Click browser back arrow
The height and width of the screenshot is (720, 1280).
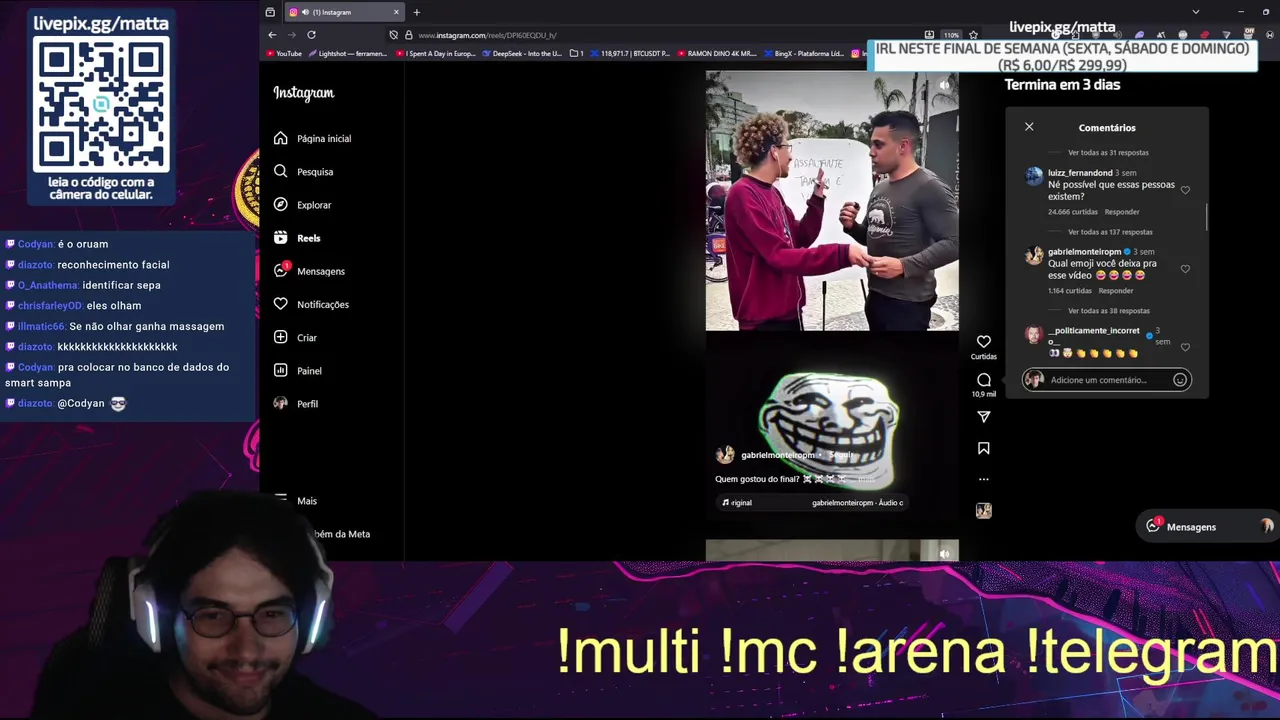272,35
